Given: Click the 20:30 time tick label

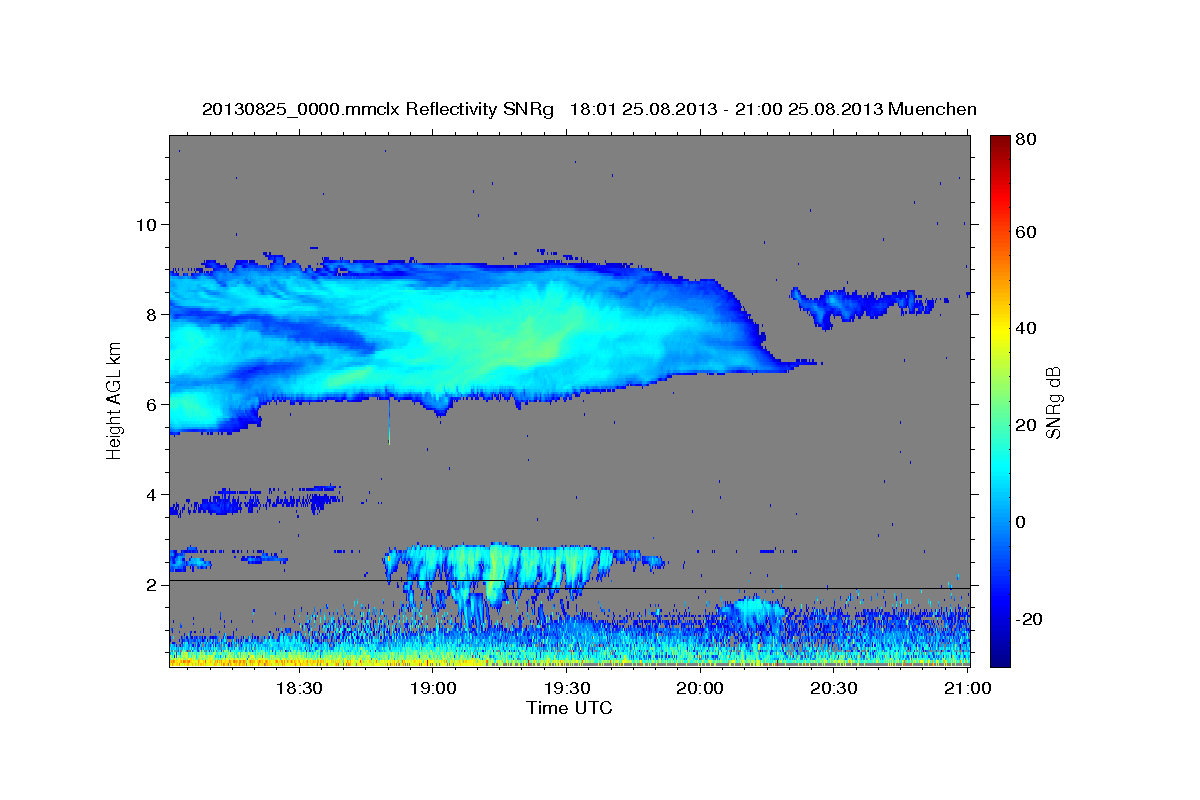Looking at the screenshot, I should (833, 688).
